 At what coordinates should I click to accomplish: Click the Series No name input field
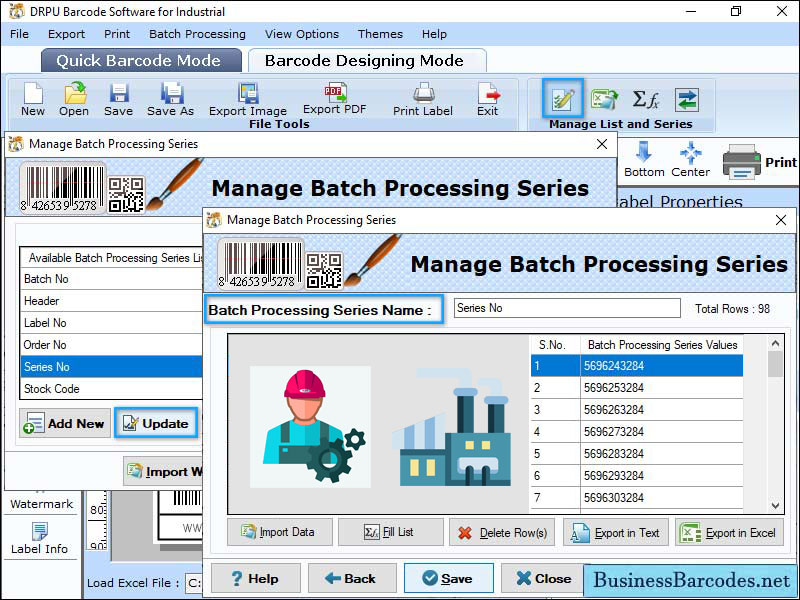pos(567,308)
